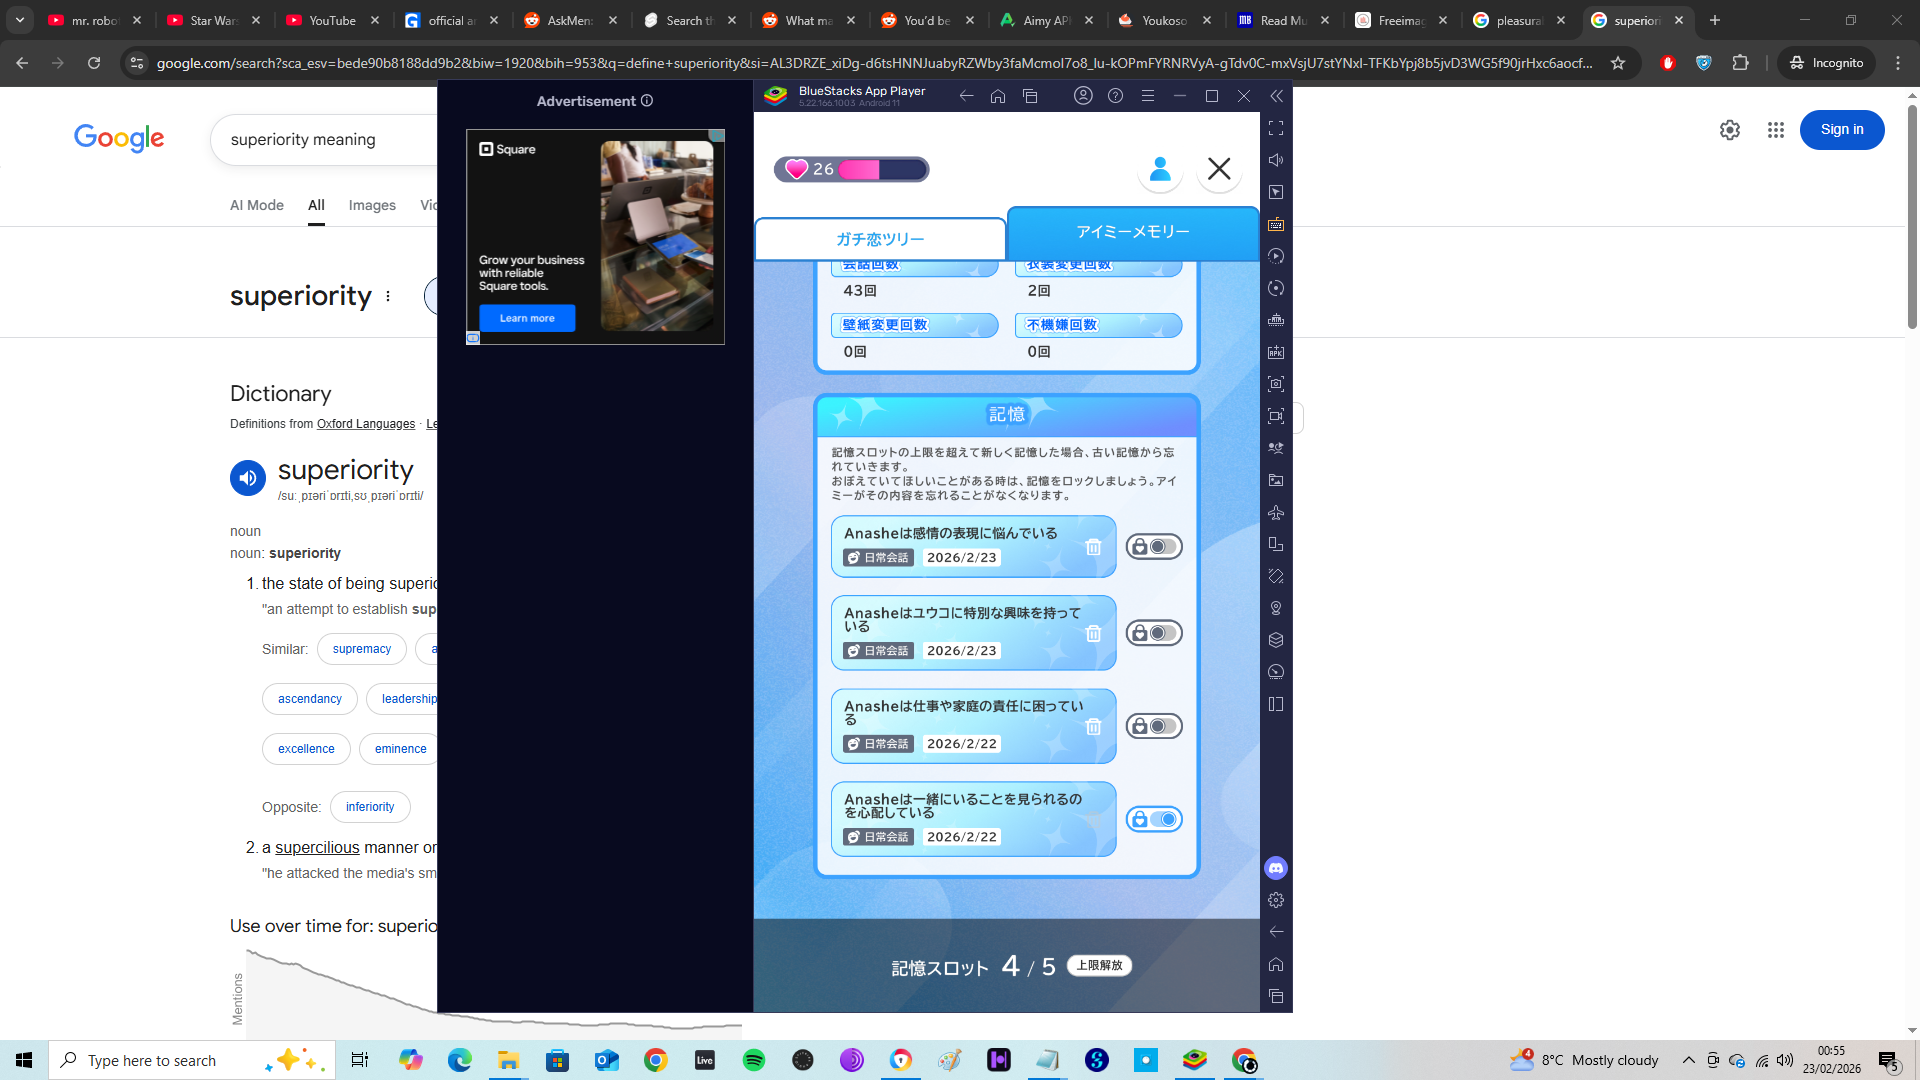Open BlueStacks help question mark icon
Screen dimensions: 1920x1080
[1116, 96]
